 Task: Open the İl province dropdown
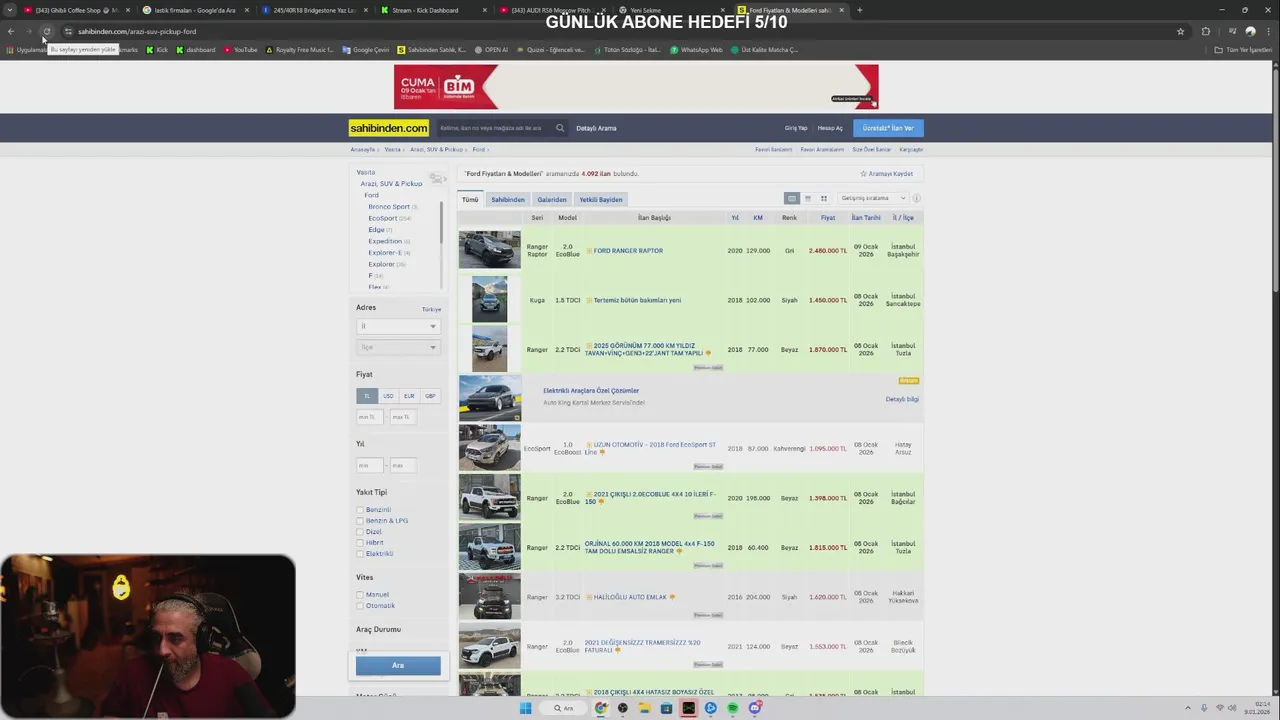pyautogui.click(x=398, y=326)
